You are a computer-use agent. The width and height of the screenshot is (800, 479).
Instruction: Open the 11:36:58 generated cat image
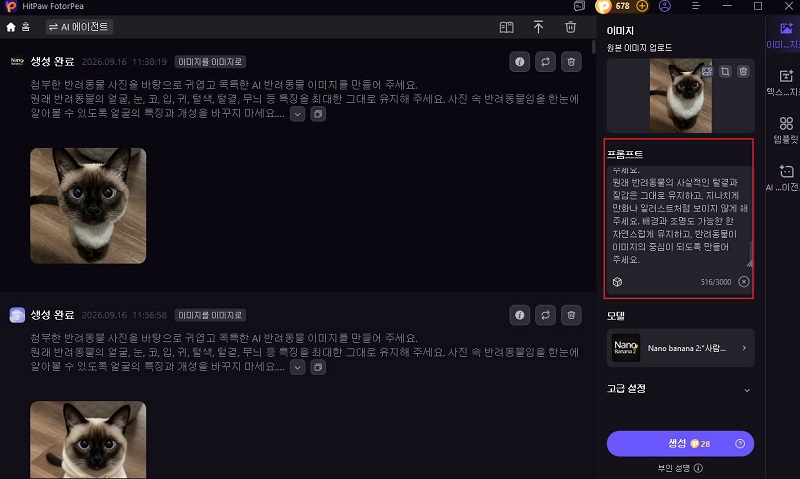(x=88, y=440)
